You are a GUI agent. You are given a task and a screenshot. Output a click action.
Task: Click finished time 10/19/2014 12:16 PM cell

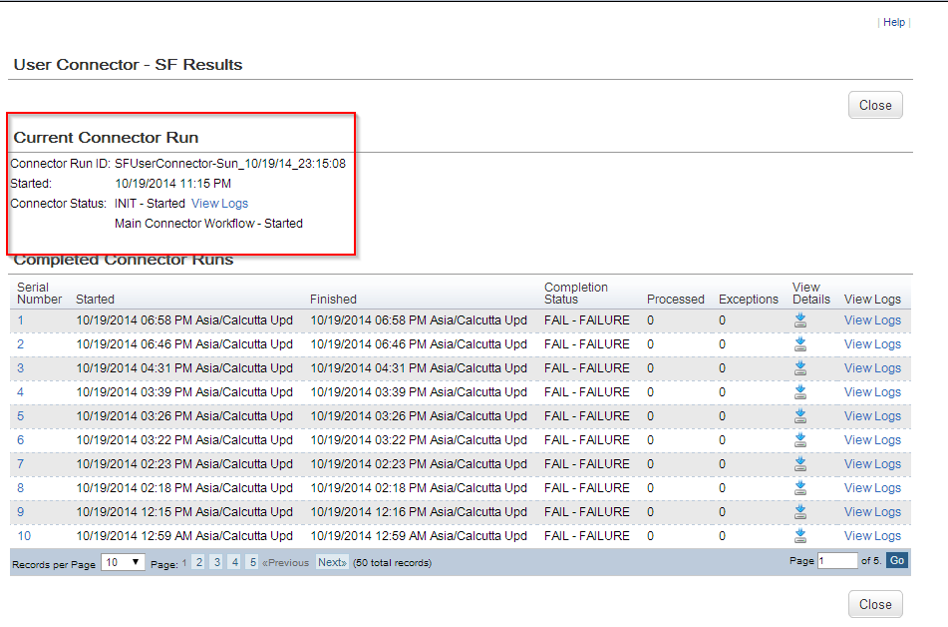(x=418, y=512)
